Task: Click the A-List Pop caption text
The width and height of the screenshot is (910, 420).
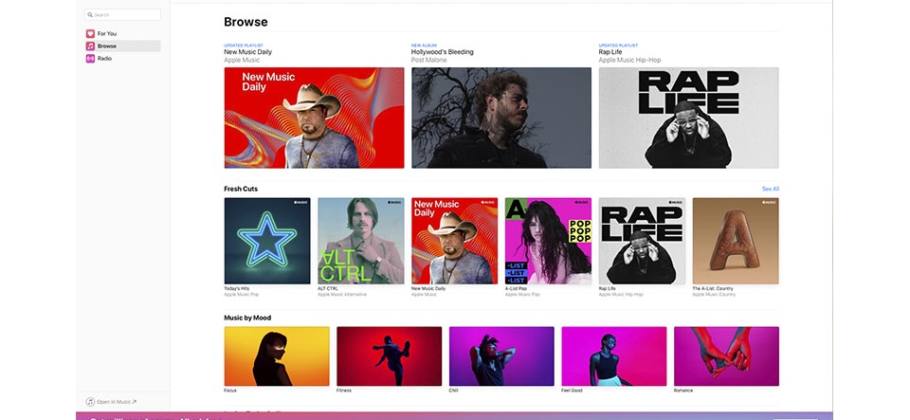Action: pos(517,288)
